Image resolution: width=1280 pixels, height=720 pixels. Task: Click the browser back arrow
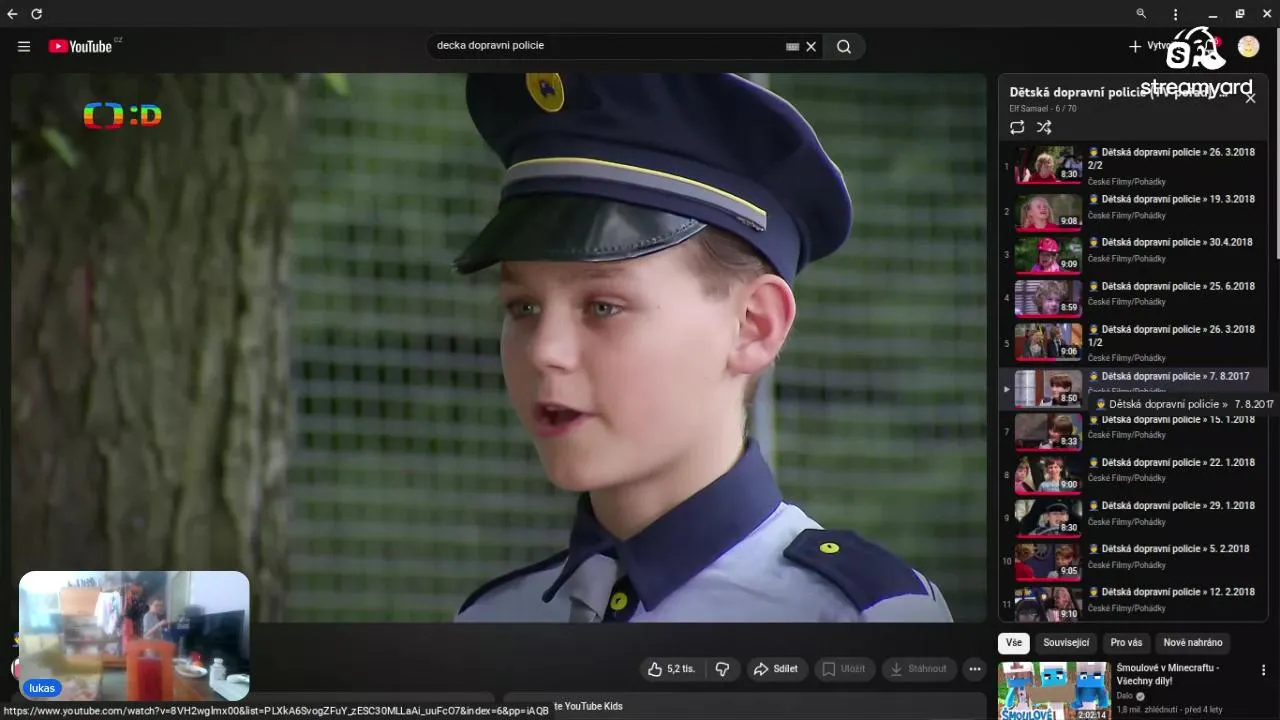12,14
